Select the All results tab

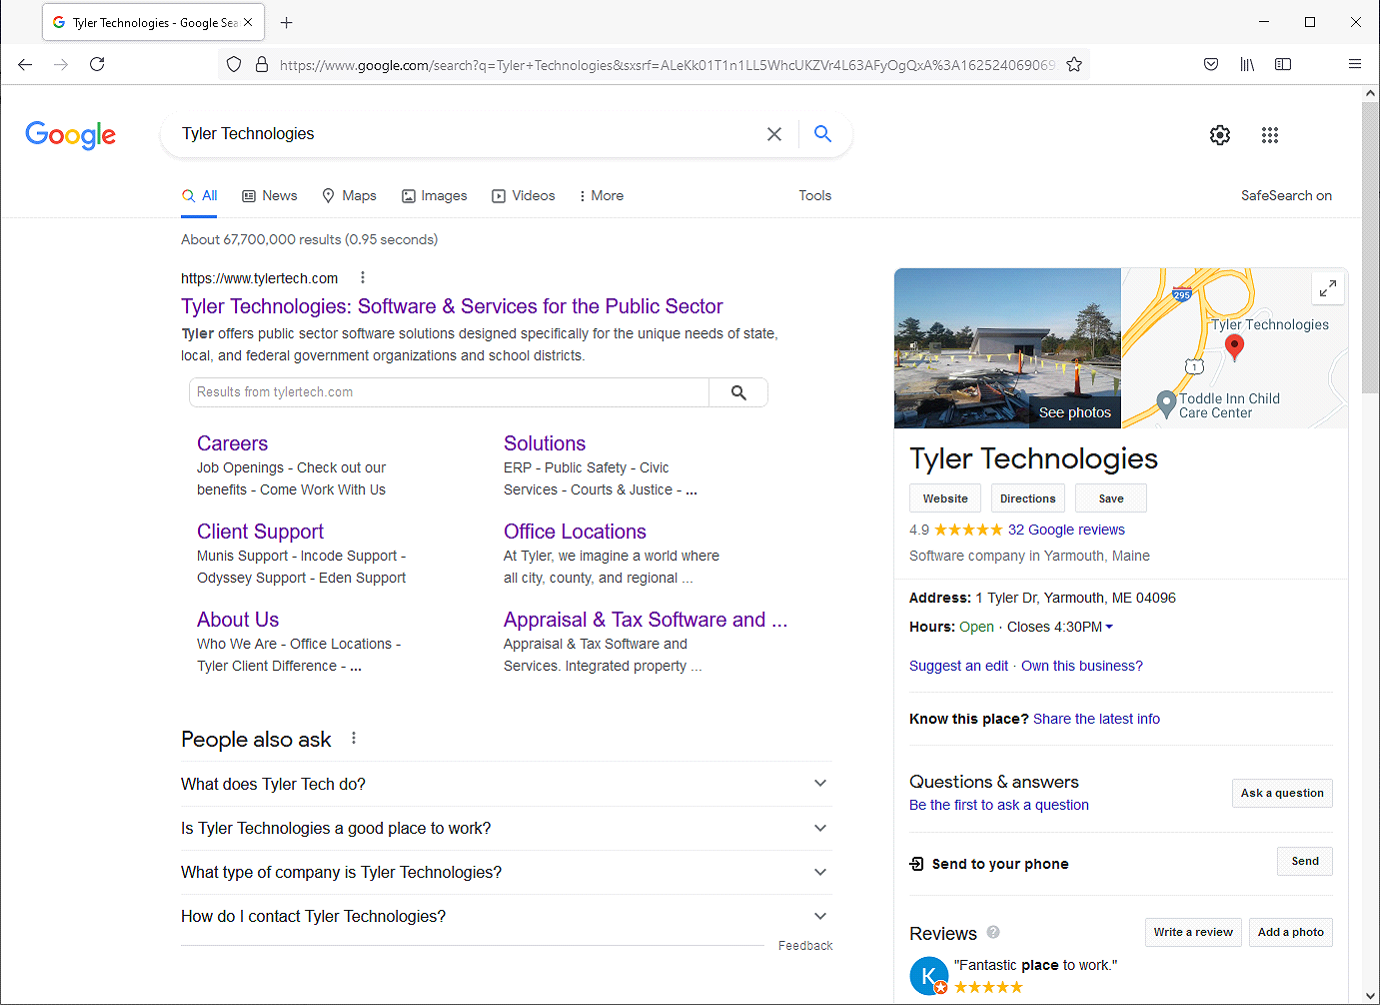pos(200,196)
